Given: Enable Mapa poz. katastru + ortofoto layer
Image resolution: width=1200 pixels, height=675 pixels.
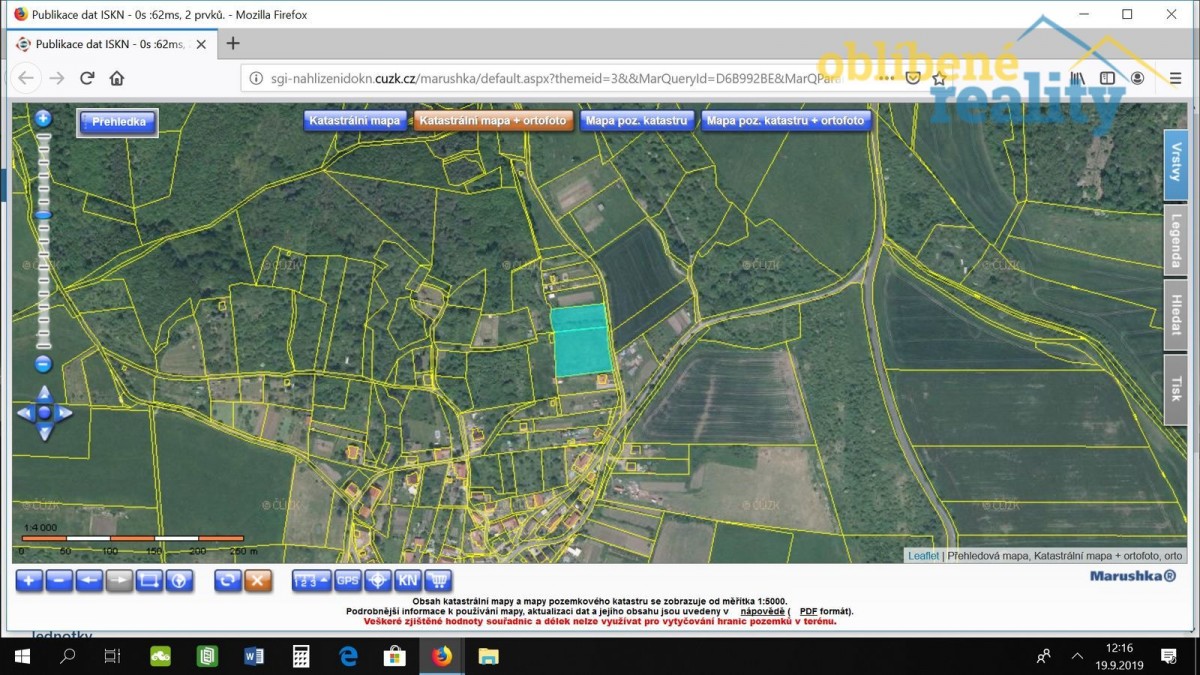Looking at the screenshot, I should [786, 121].
